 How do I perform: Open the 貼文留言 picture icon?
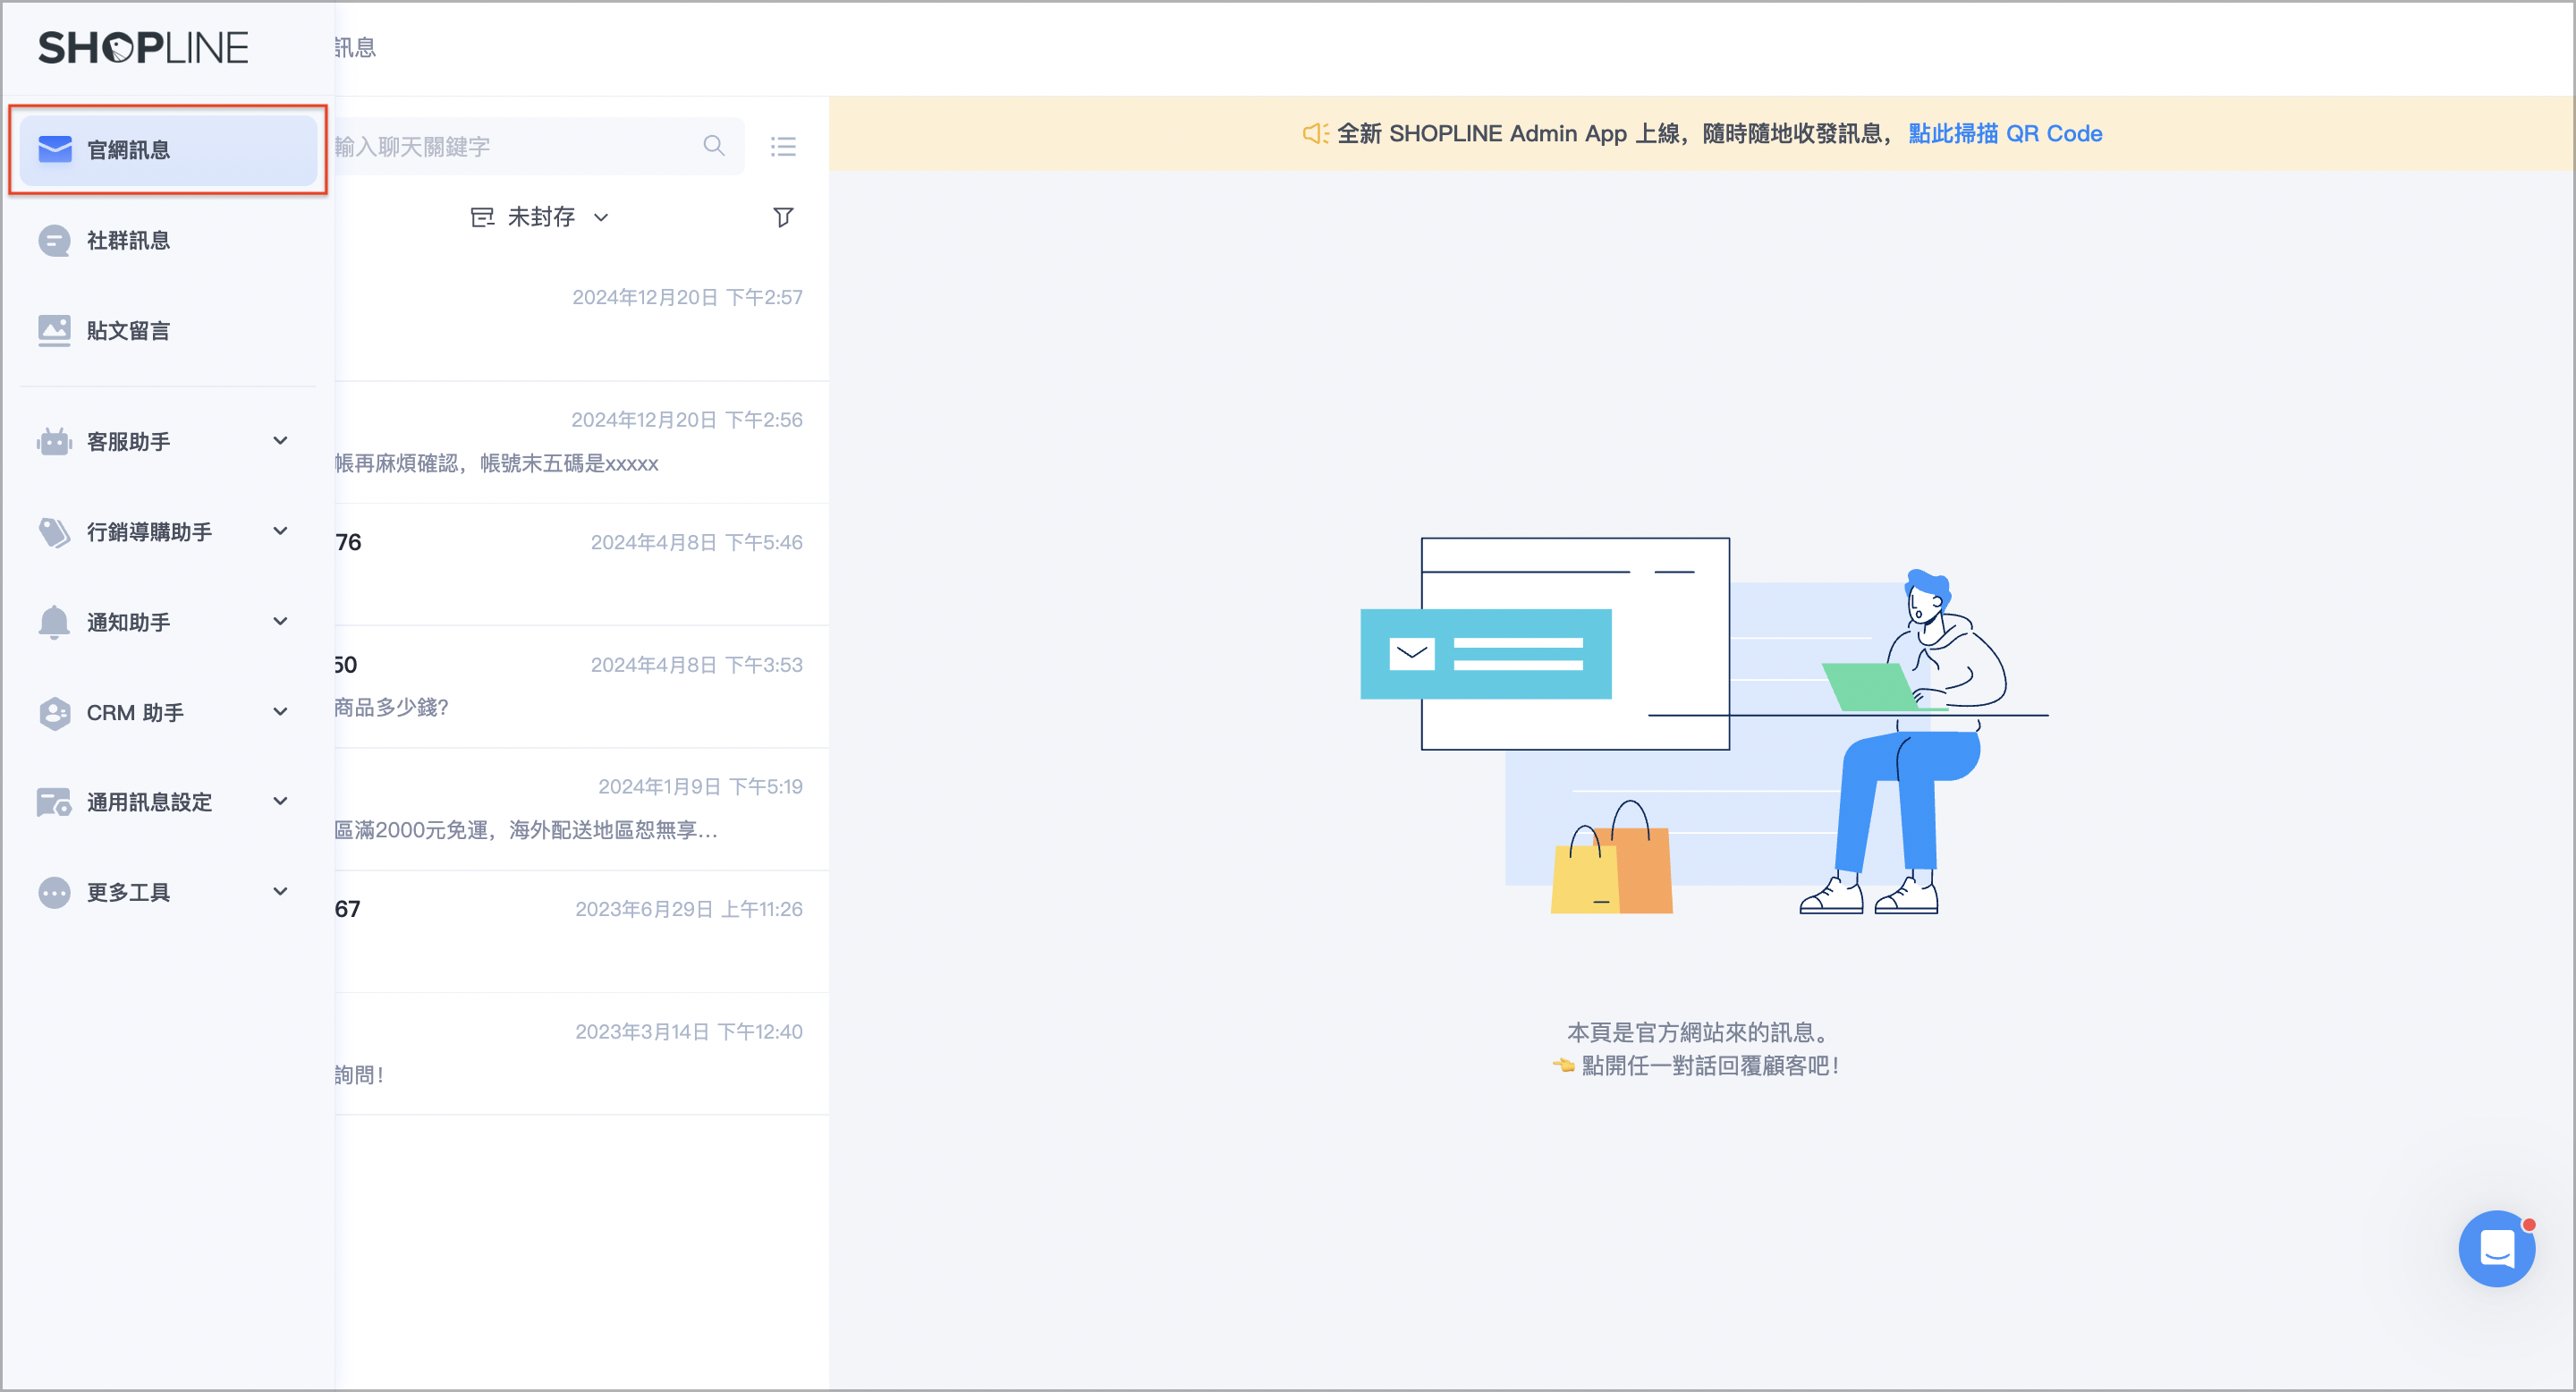pos(54,331)
